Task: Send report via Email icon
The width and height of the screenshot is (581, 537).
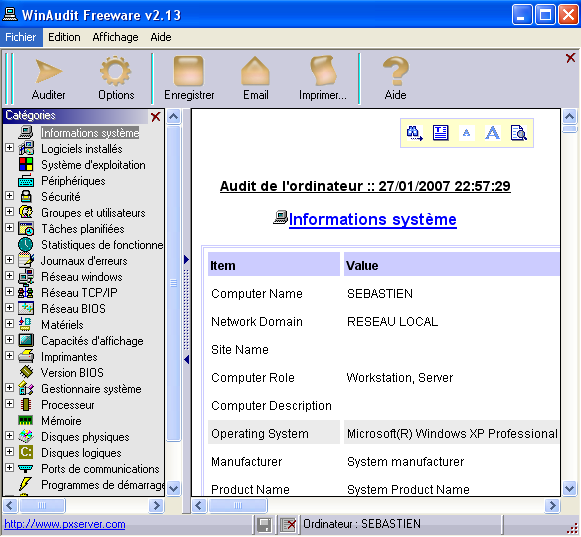Action: [x=256, y=79]
